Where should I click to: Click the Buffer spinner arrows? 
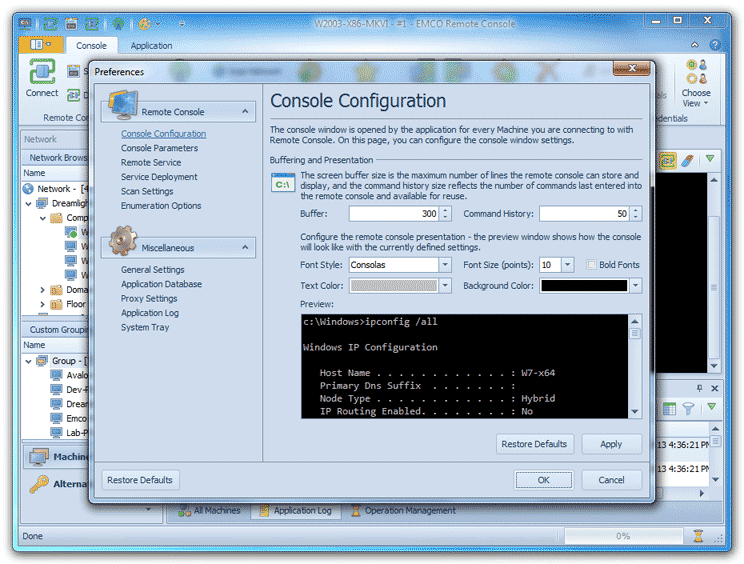[x=445, y=214]
